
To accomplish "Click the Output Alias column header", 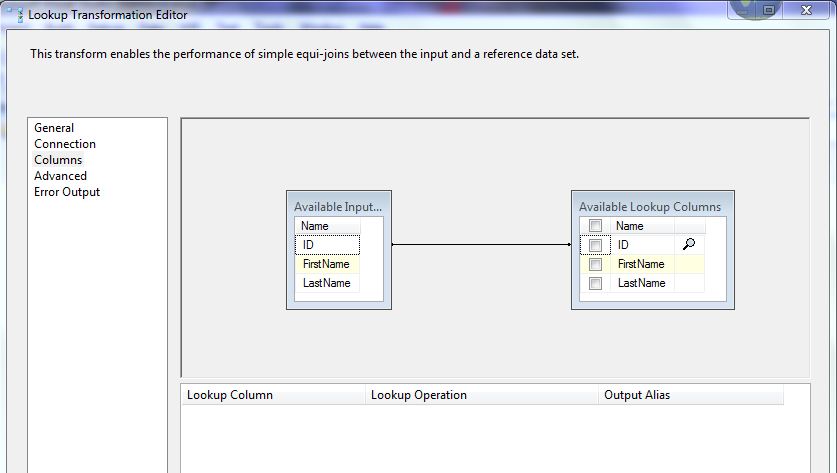I will [x=690, y=395].
